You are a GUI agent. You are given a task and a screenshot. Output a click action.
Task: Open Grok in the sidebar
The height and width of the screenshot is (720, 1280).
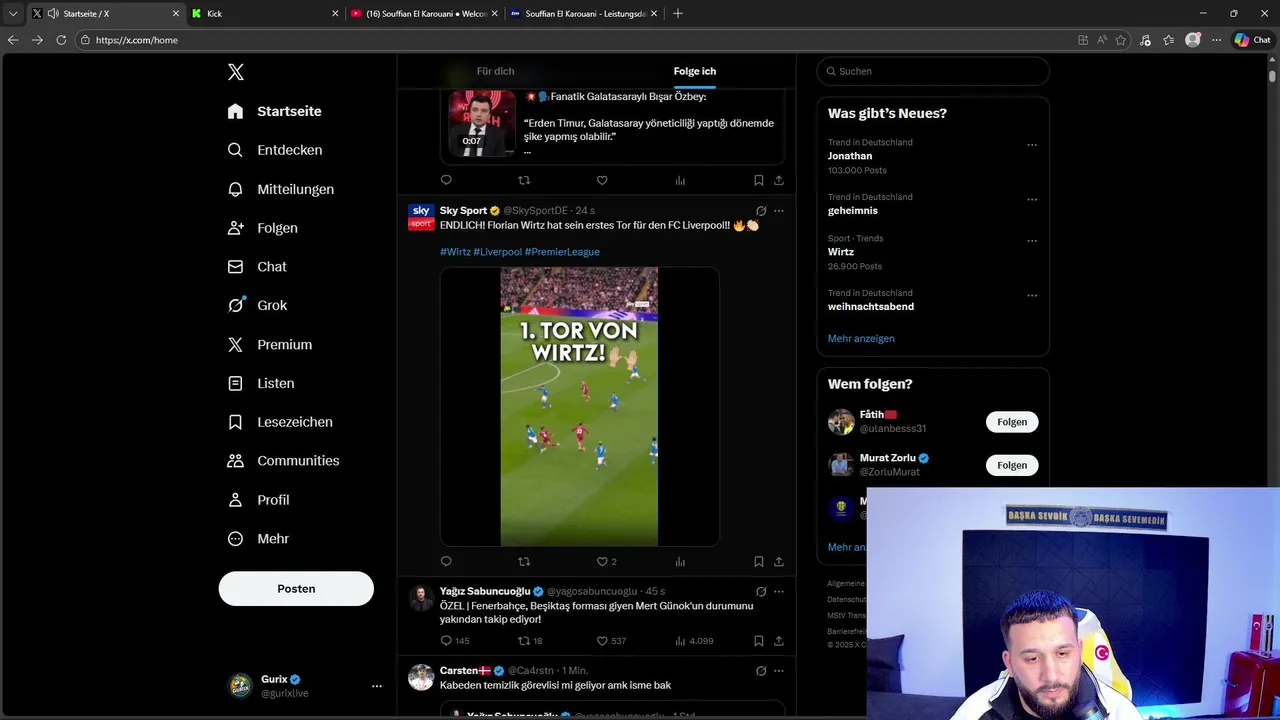(x=257, y=306)
